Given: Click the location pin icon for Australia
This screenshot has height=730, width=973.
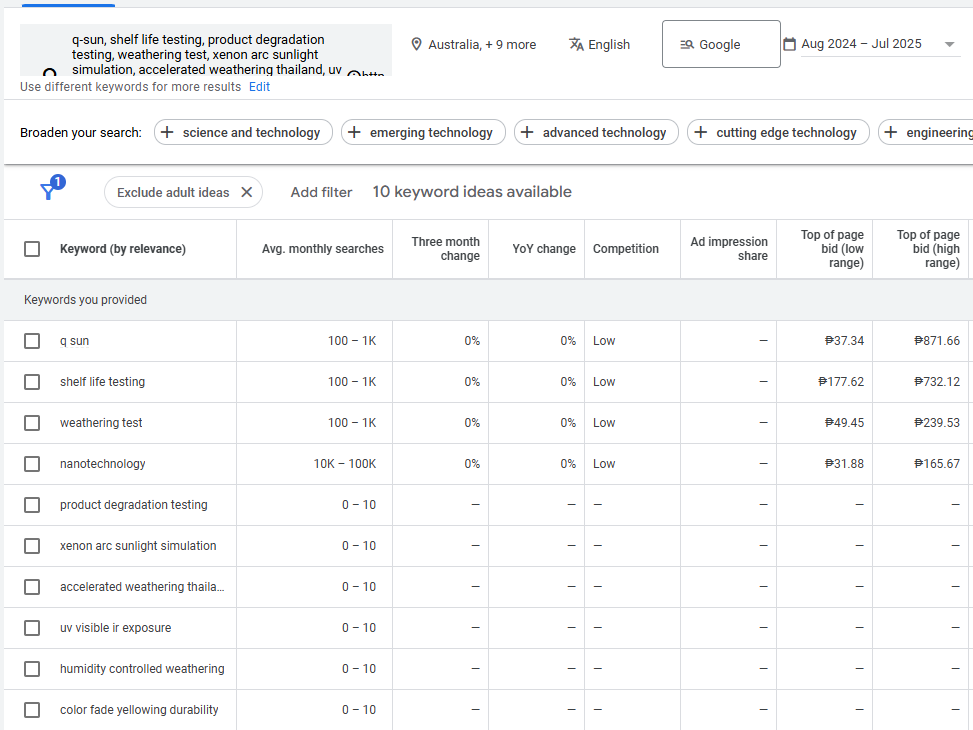Looking at the screenshot, I should pyautogui.click(x=416, y=44).
